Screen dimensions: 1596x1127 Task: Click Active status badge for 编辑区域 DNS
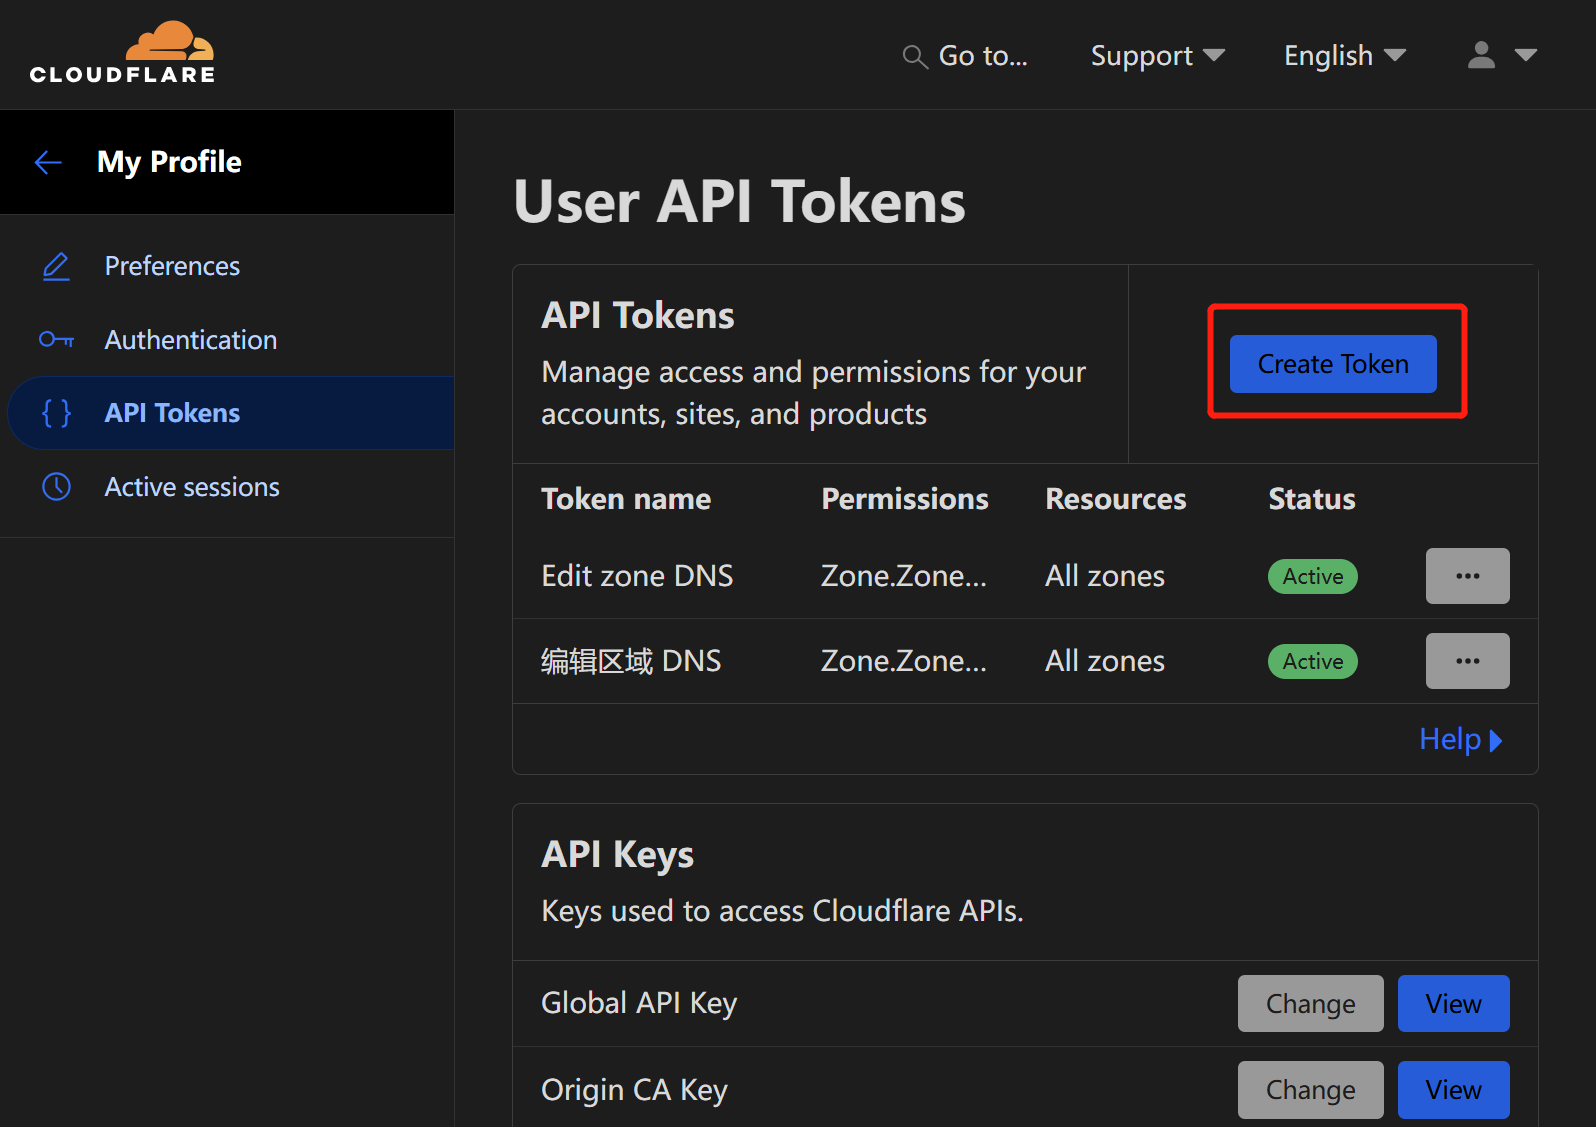tap(1312, 661)
